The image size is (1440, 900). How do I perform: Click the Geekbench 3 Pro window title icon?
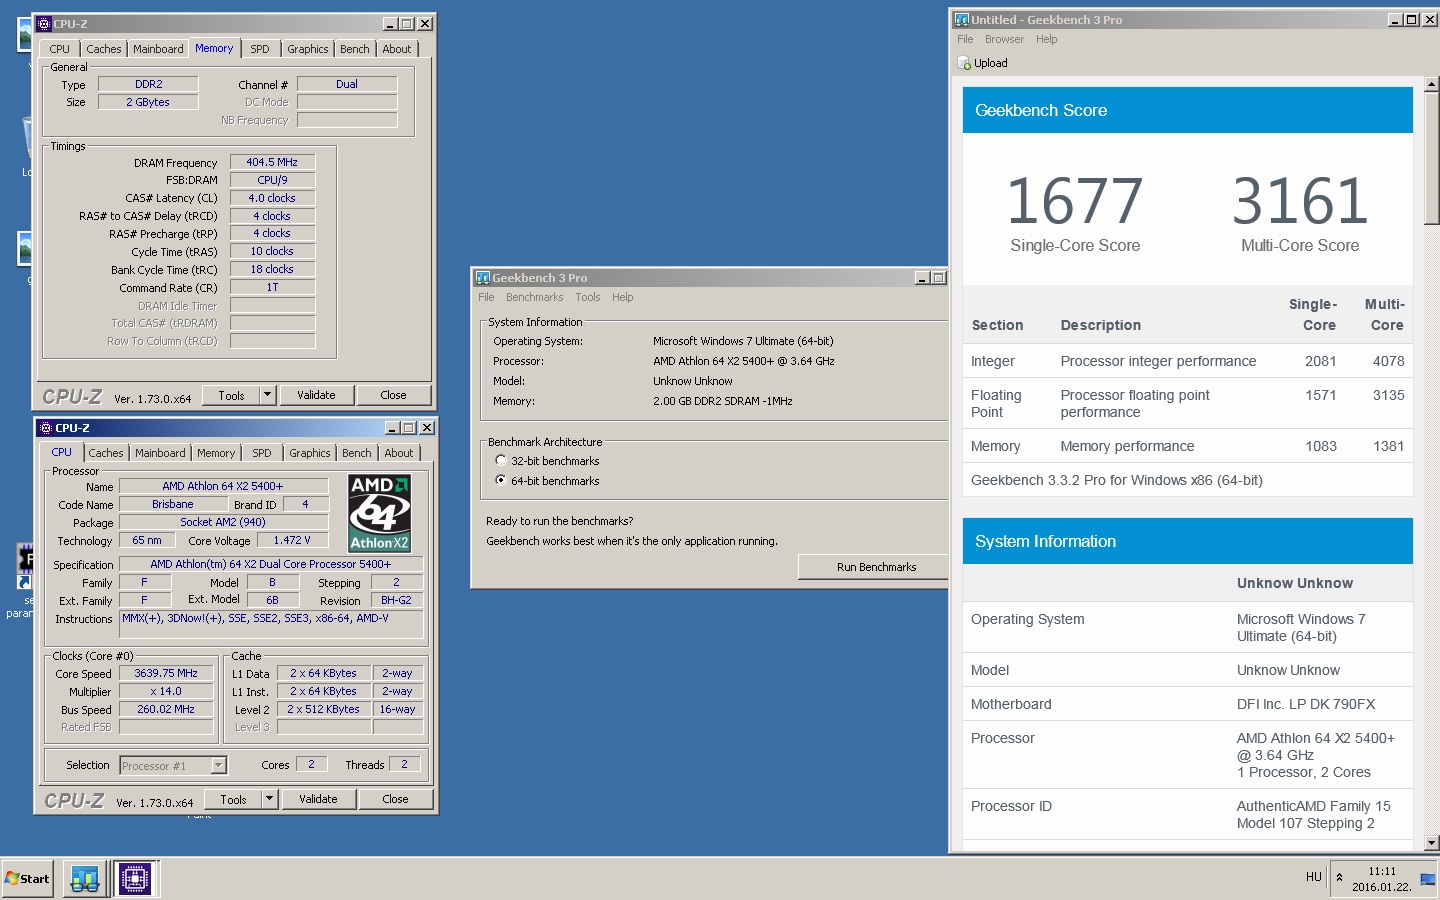(483, 278)
